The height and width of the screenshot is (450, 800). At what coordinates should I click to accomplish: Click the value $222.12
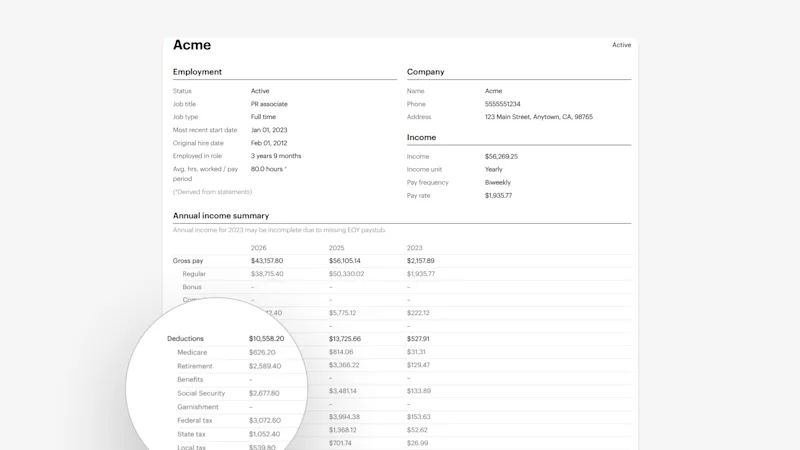pos(418,313)
